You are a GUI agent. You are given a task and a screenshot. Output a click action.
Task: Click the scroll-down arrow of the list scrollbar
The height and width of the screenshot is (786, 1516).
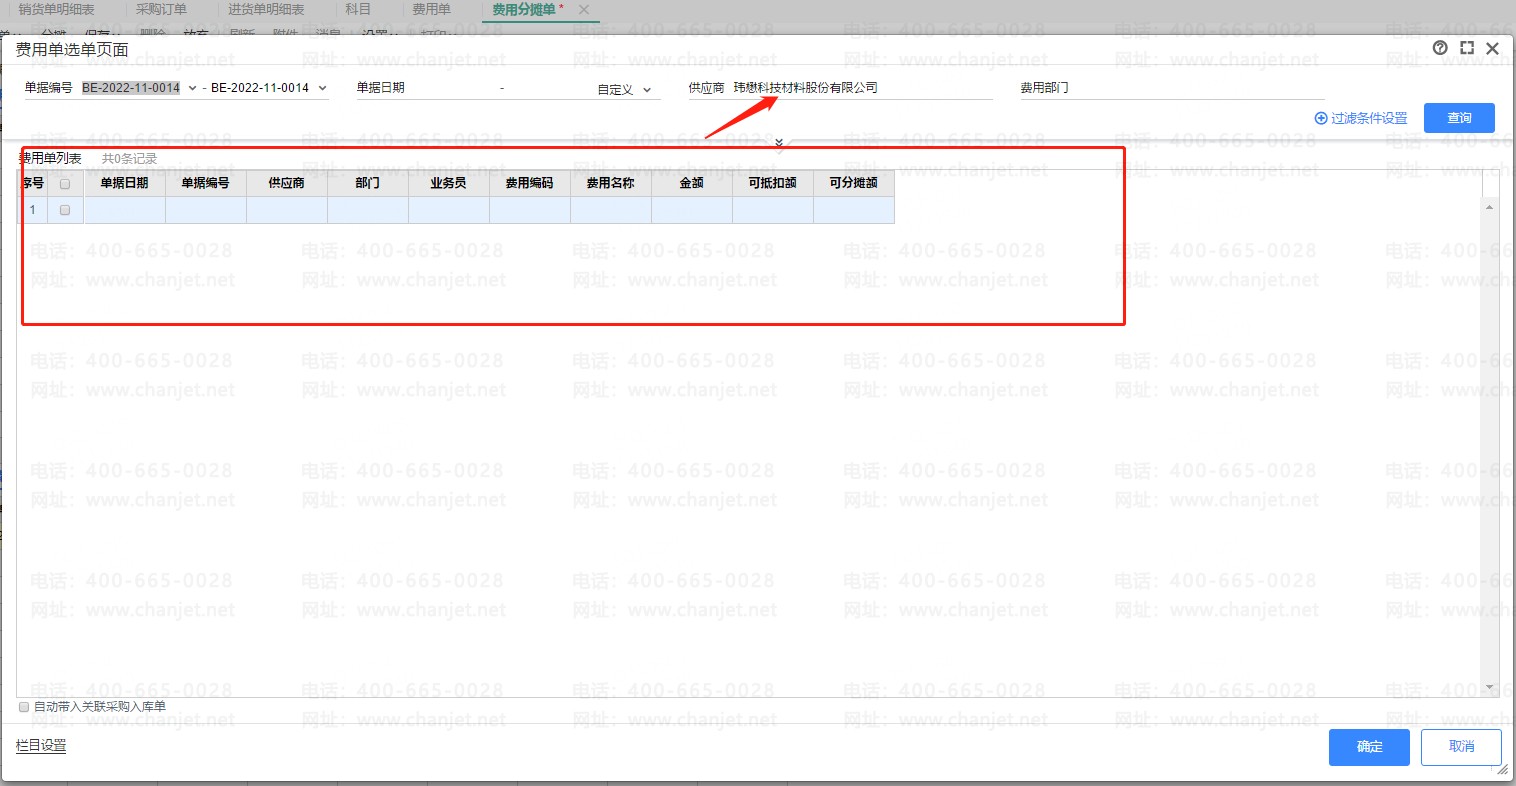pos(1490,688)
